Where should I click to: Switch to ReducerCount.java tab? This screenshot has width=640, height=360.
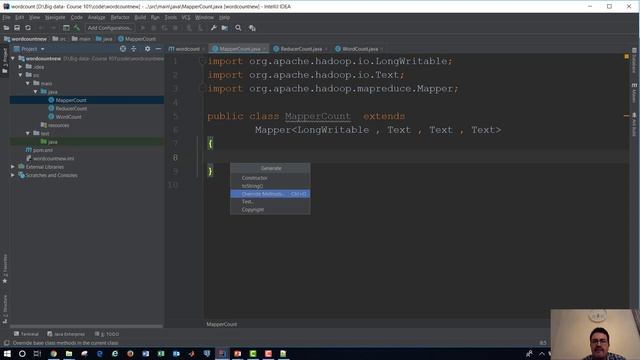pyautogui.click(x=300, y=49)
